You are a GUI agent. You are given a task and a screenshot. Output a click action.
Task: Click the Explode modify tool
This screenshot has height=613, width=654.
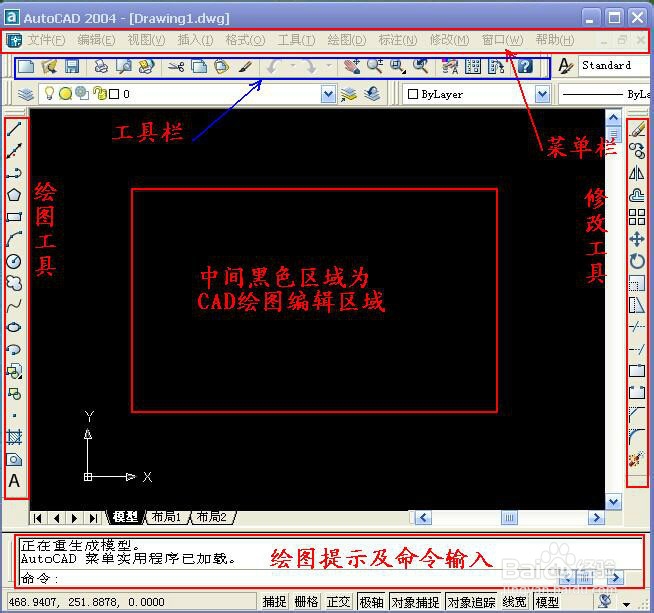coord(637,459)
